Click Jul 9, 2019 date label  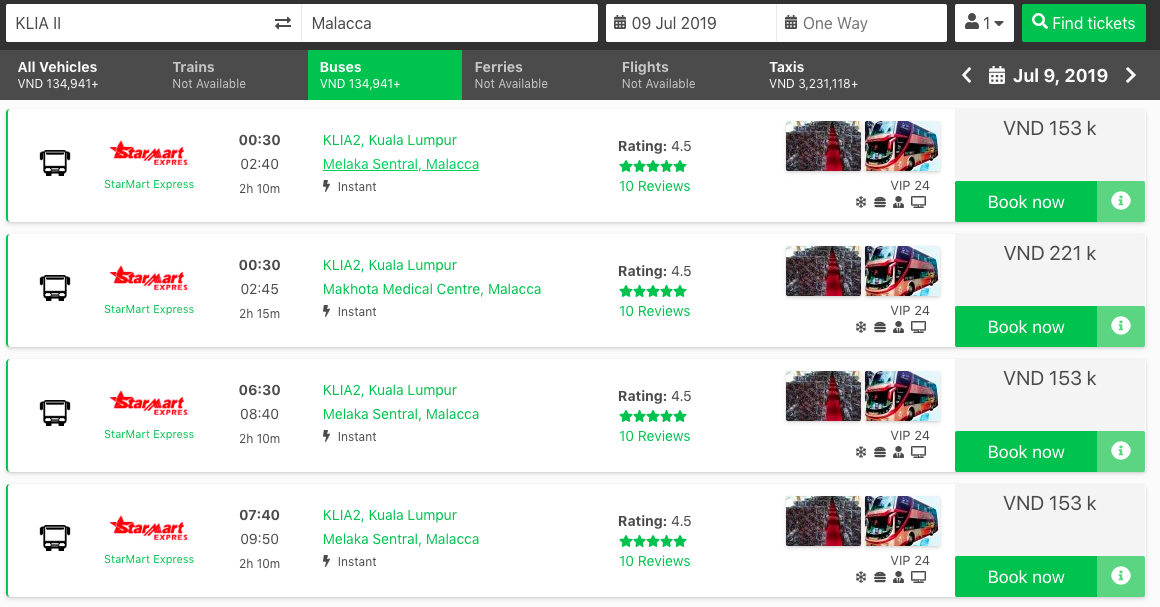click(1060, 76)
